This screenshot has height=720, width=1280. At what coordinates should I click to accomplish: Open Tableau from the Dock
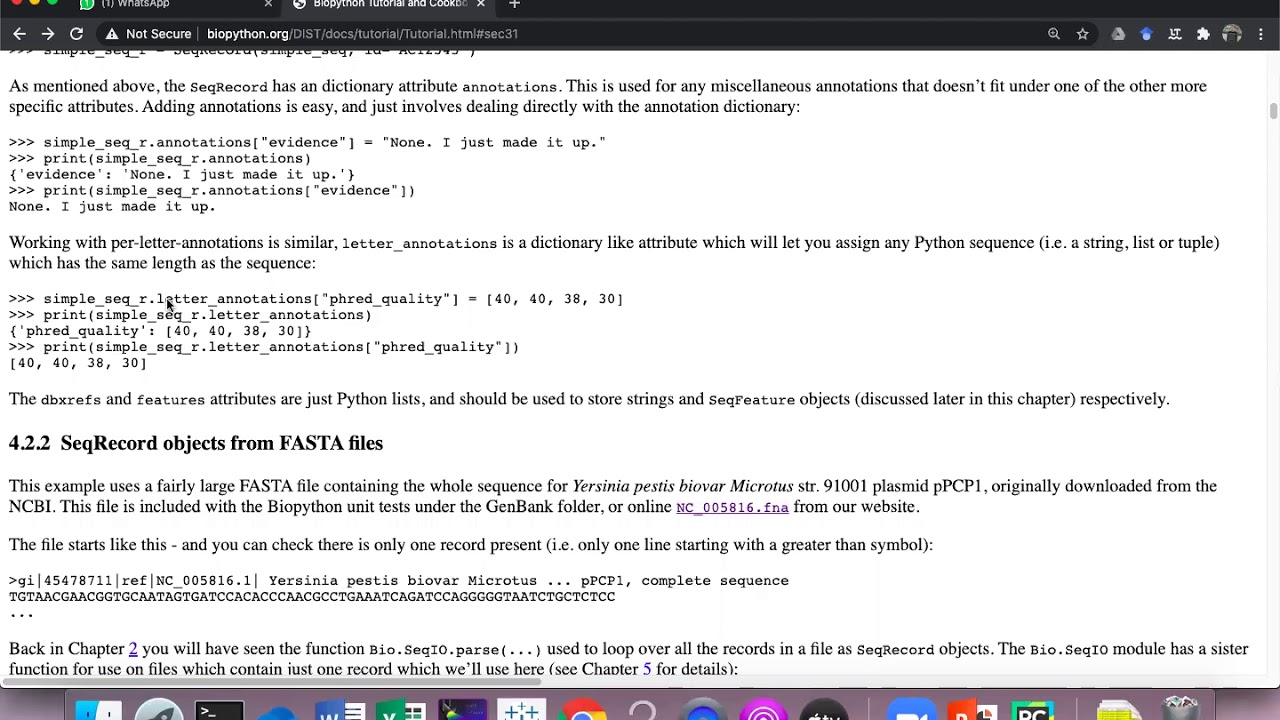pos(521,710)
